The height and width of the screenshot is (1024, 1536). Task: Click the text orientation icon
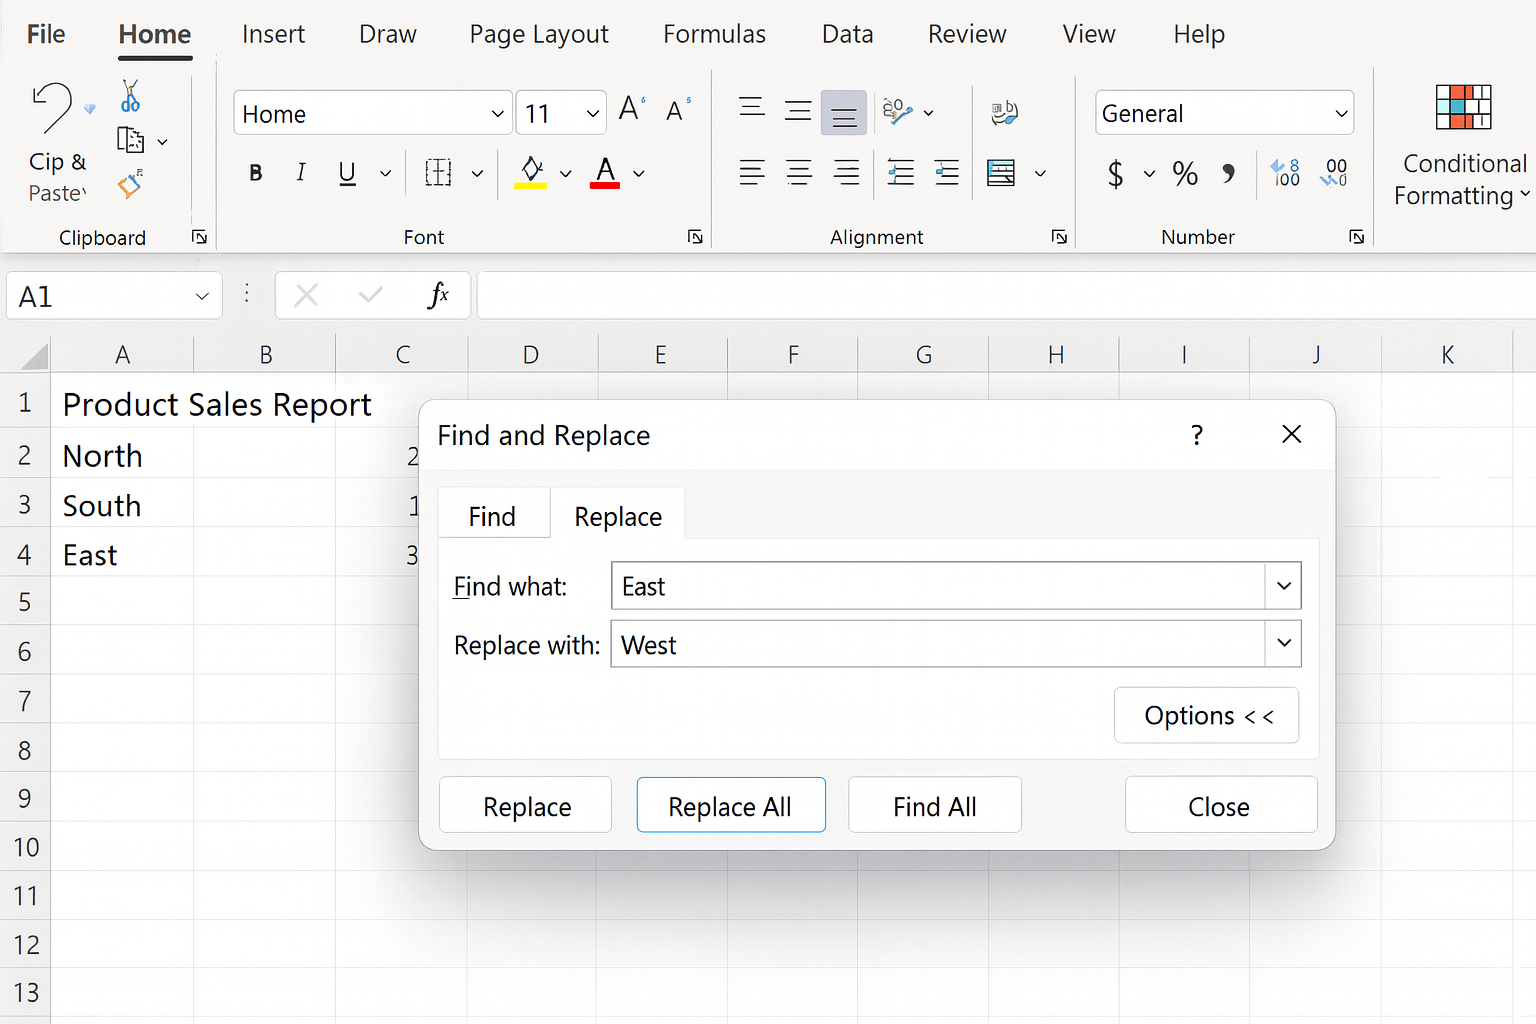[898, 111]
